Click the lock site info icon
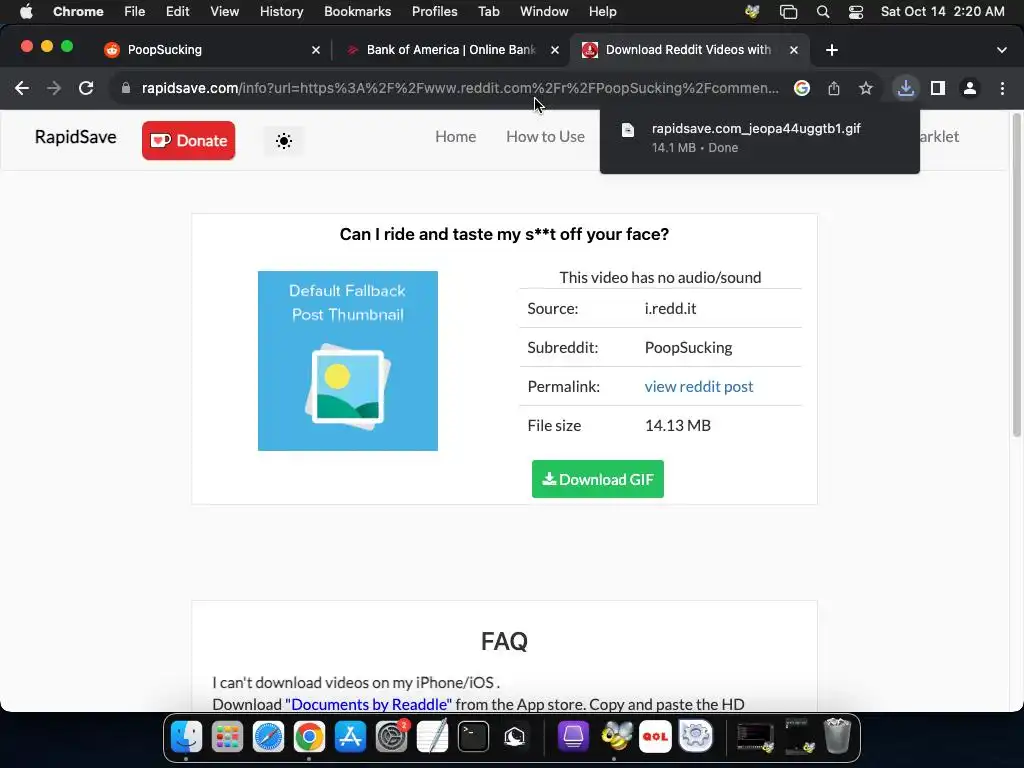Viewport: 1024px width, 768px height. click(126, 88)
